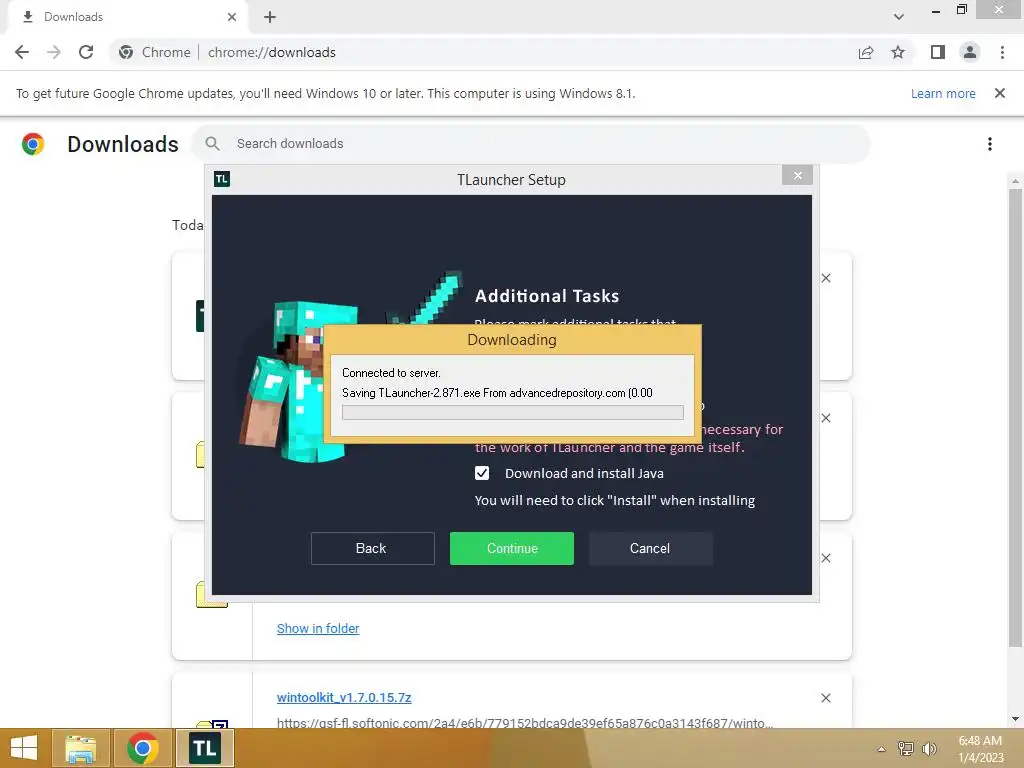Screen dimensions: 1024x768
Task: Close the TLauncher Setup window
Action: (x=797, y=175)
